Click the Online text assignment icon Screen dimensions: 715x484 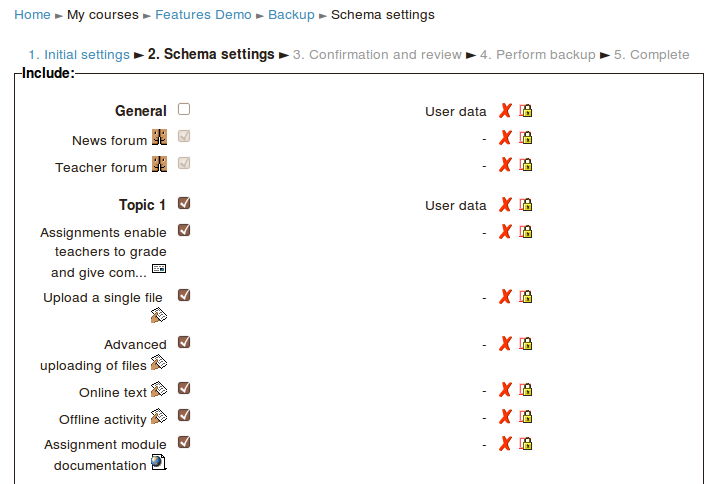159,389
